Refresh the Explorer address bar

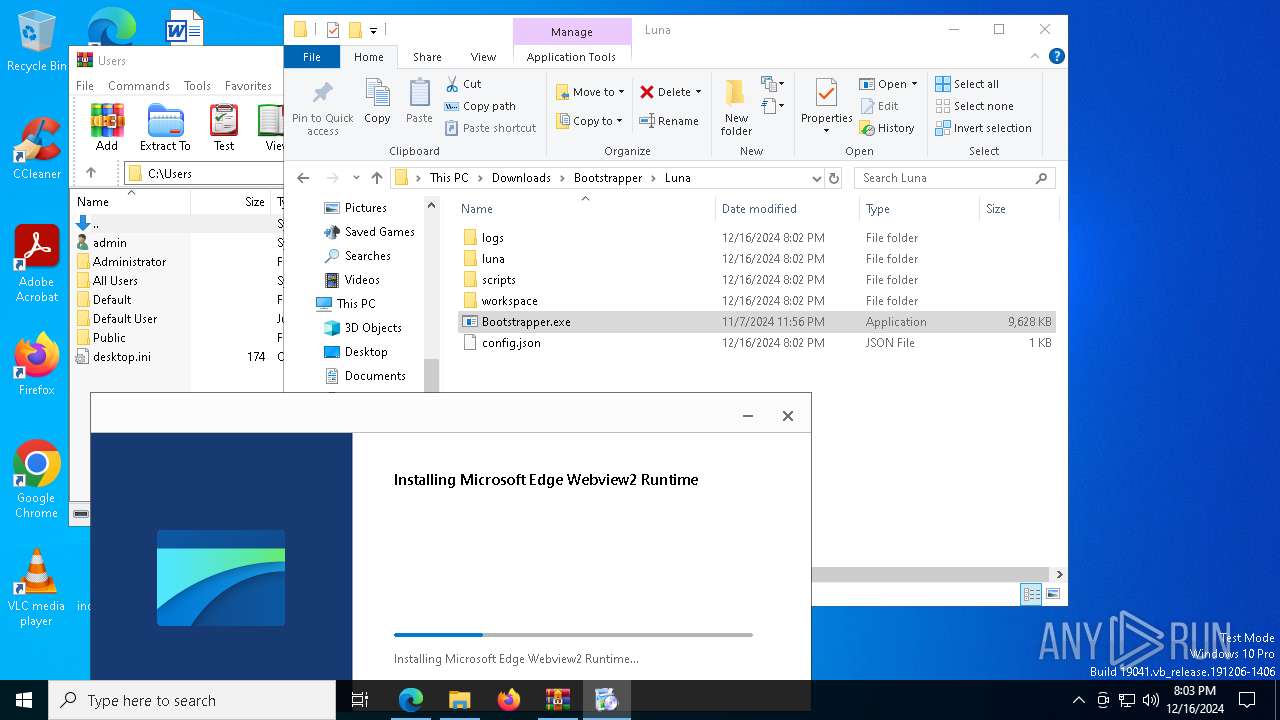(834, 178)
